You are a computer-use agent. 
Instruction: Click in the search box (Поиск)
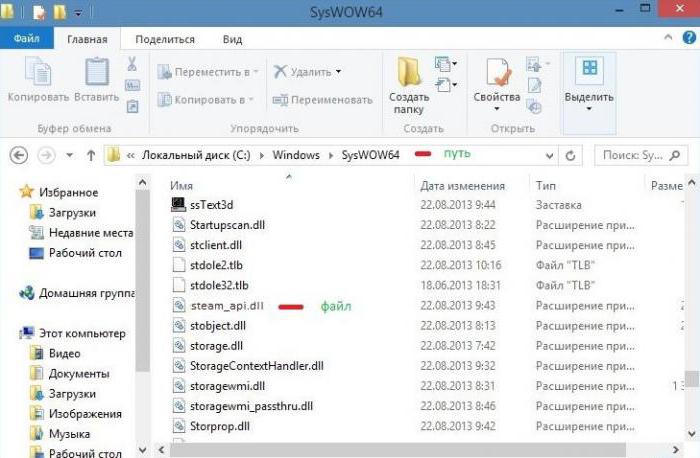click(x=641, y=155)
